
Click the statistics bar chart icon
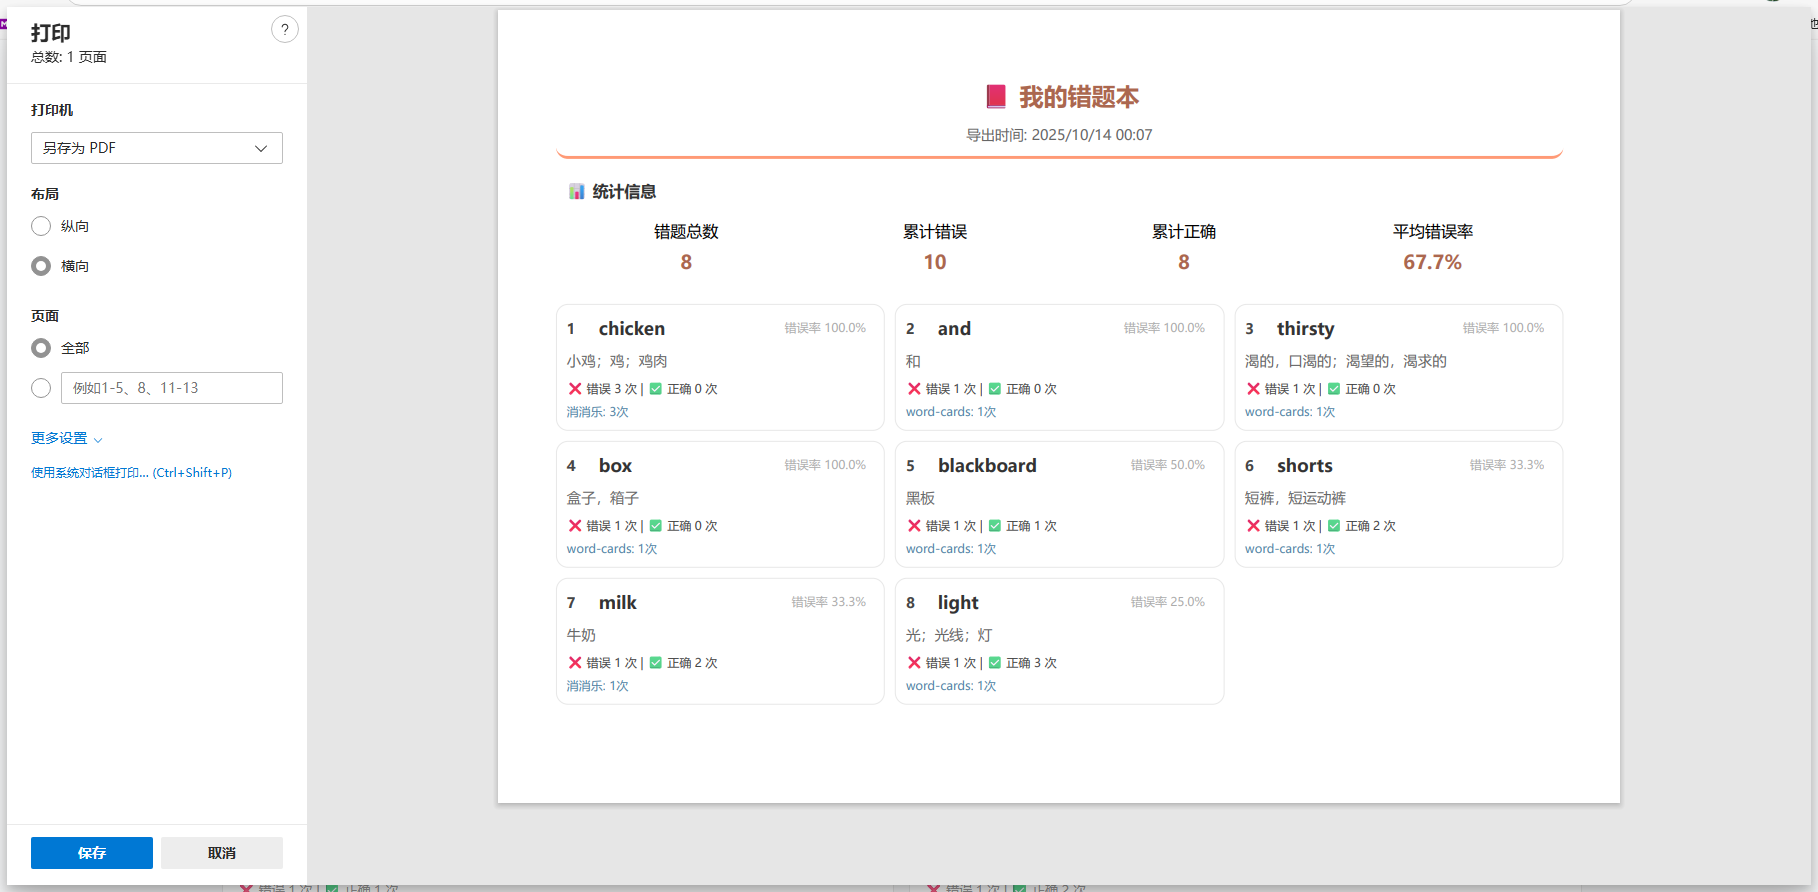[576, 191]
